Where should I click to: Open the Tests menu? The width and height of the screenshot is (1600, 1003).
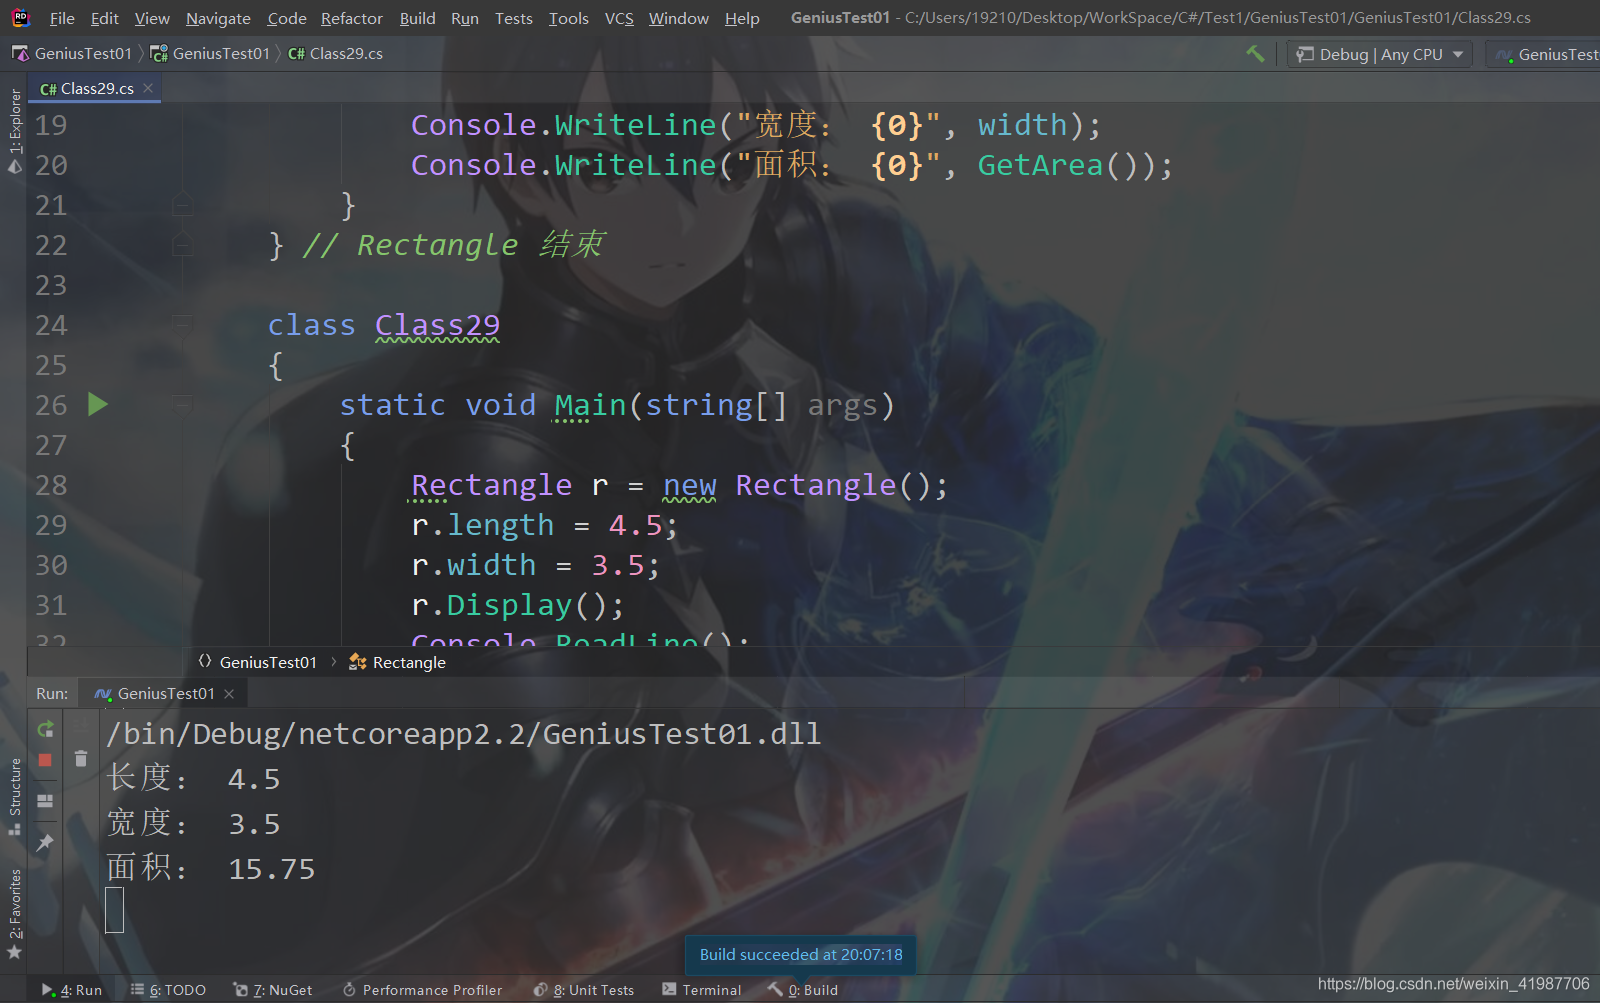click(x=514, y=18)
